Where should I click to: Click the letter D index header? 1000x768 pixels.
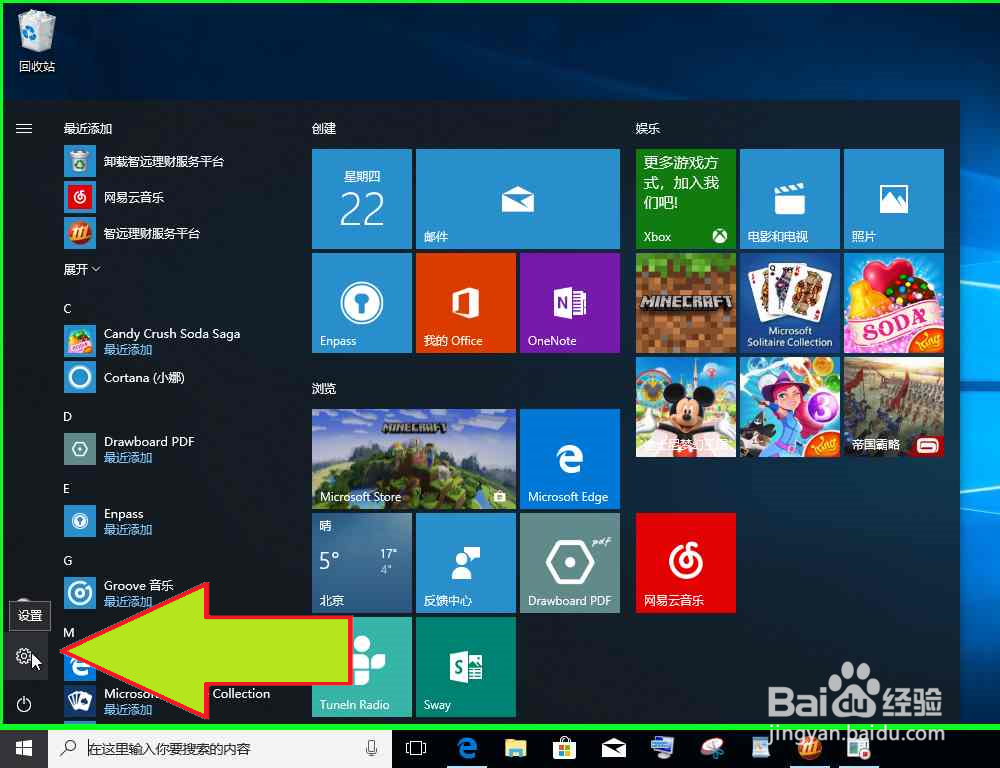(x=68, y=417)
